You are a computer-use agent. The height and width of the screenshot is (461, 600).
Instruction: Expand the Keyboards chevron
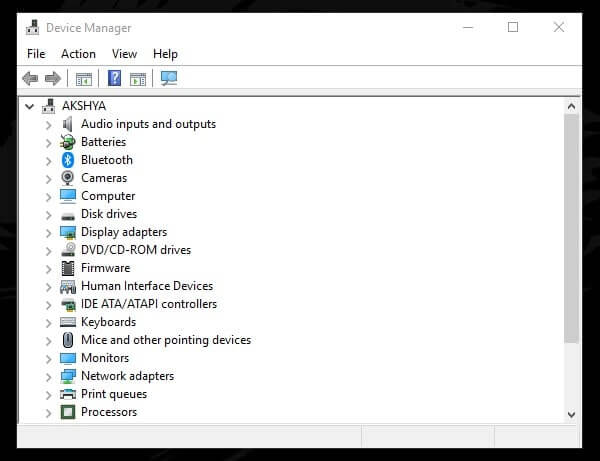click(x=49, y=323)
